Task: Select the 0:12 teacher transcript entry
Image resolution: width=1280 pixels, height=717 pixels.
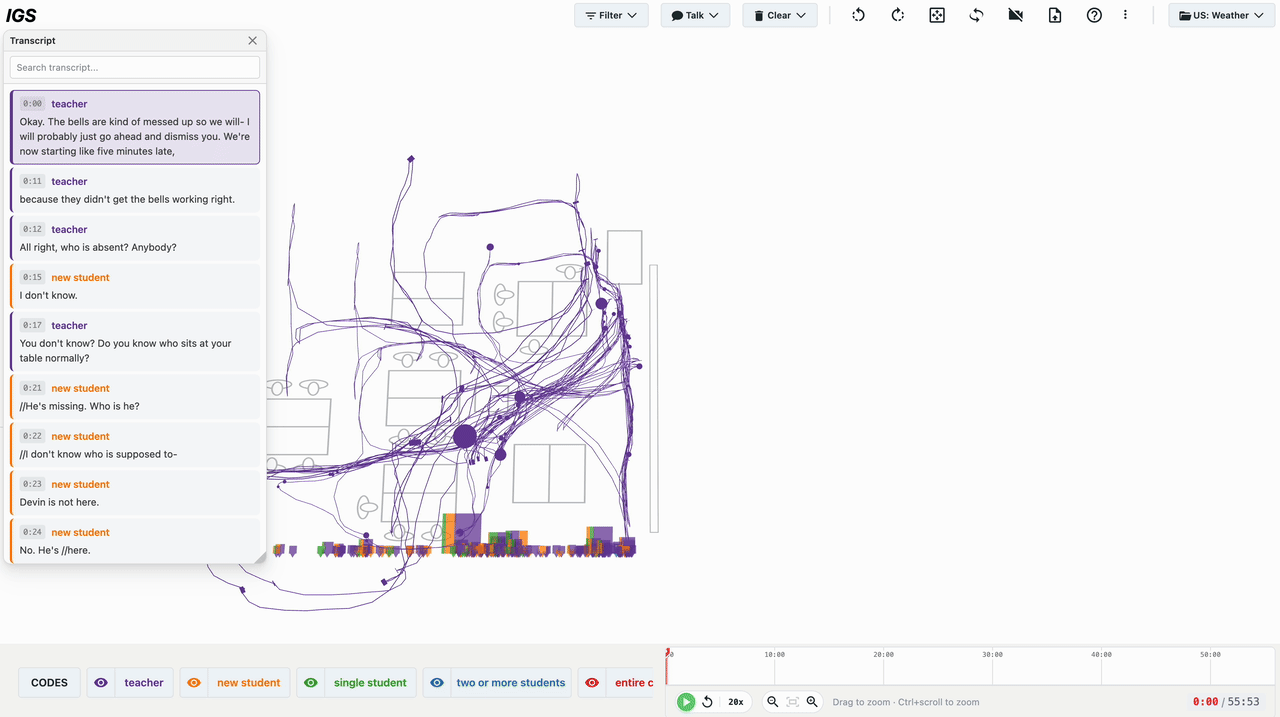Action: tap(134, 238)
